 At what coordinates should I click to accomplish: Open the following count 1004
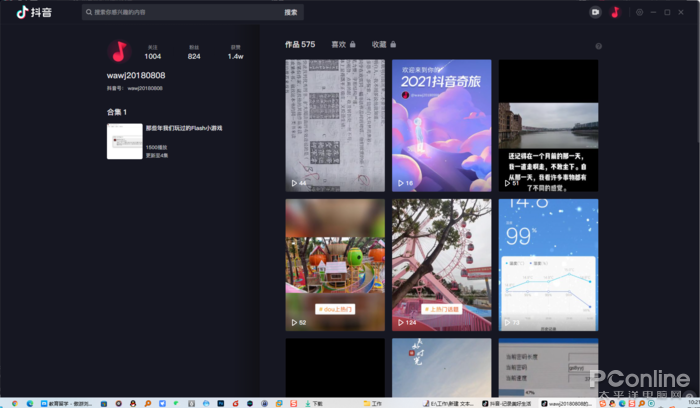coord(153,53)
